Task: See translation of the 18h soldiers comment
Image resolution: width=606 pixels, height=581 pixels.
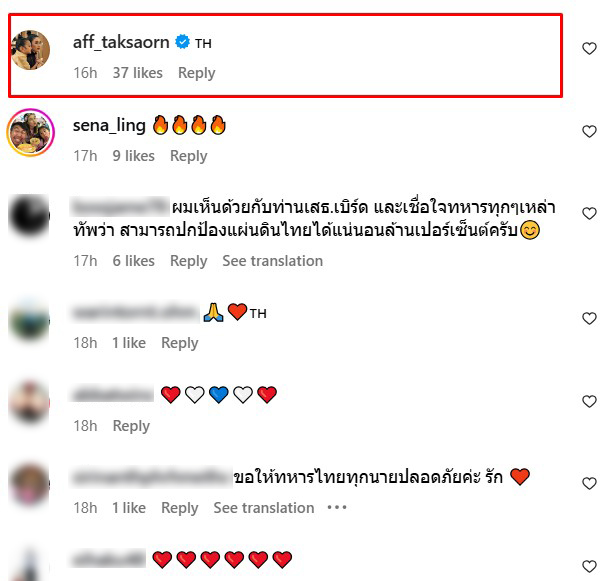Action: pos(264,508)
